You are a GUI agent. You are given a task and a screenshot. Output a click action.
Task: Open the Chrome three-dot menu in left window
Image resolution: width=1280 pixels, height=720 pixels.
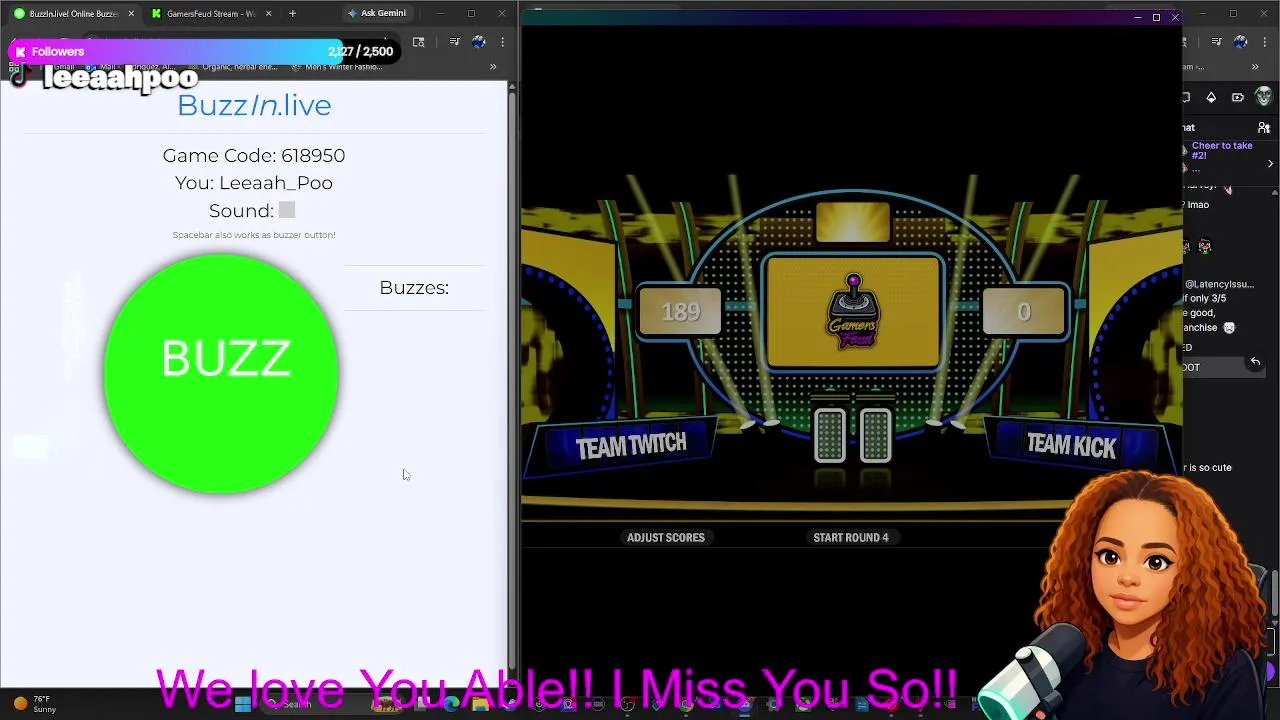502,42
